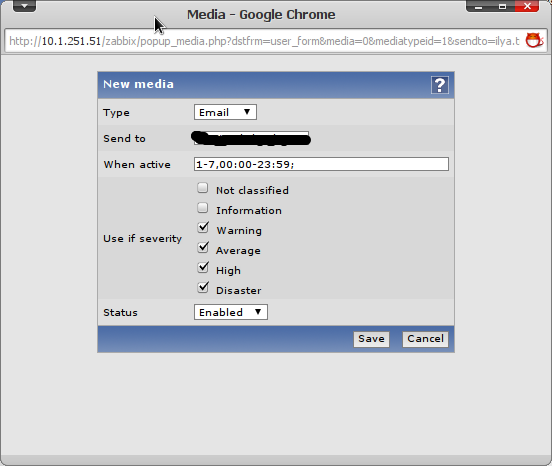
Task: Open the Status dropdown set to Enabled
Action: 231,312
